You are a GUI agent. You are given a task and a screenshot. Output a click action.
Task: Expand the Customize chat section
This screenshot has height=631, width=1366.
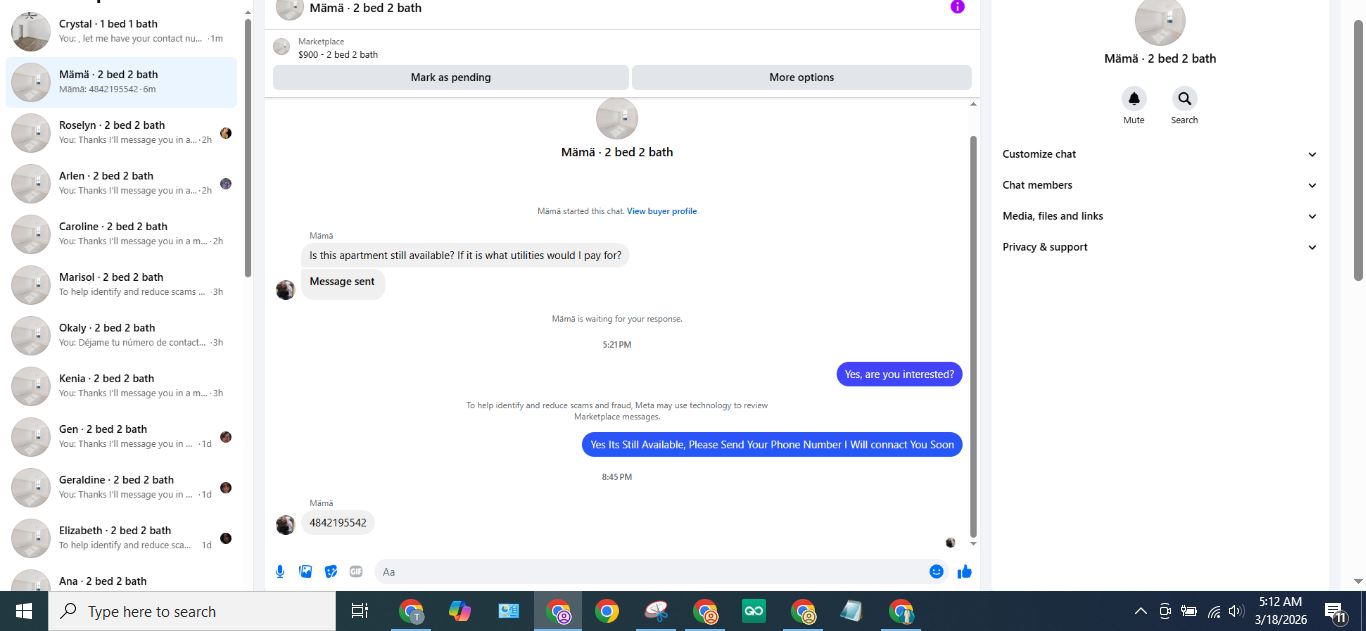tap(1160, 154)
